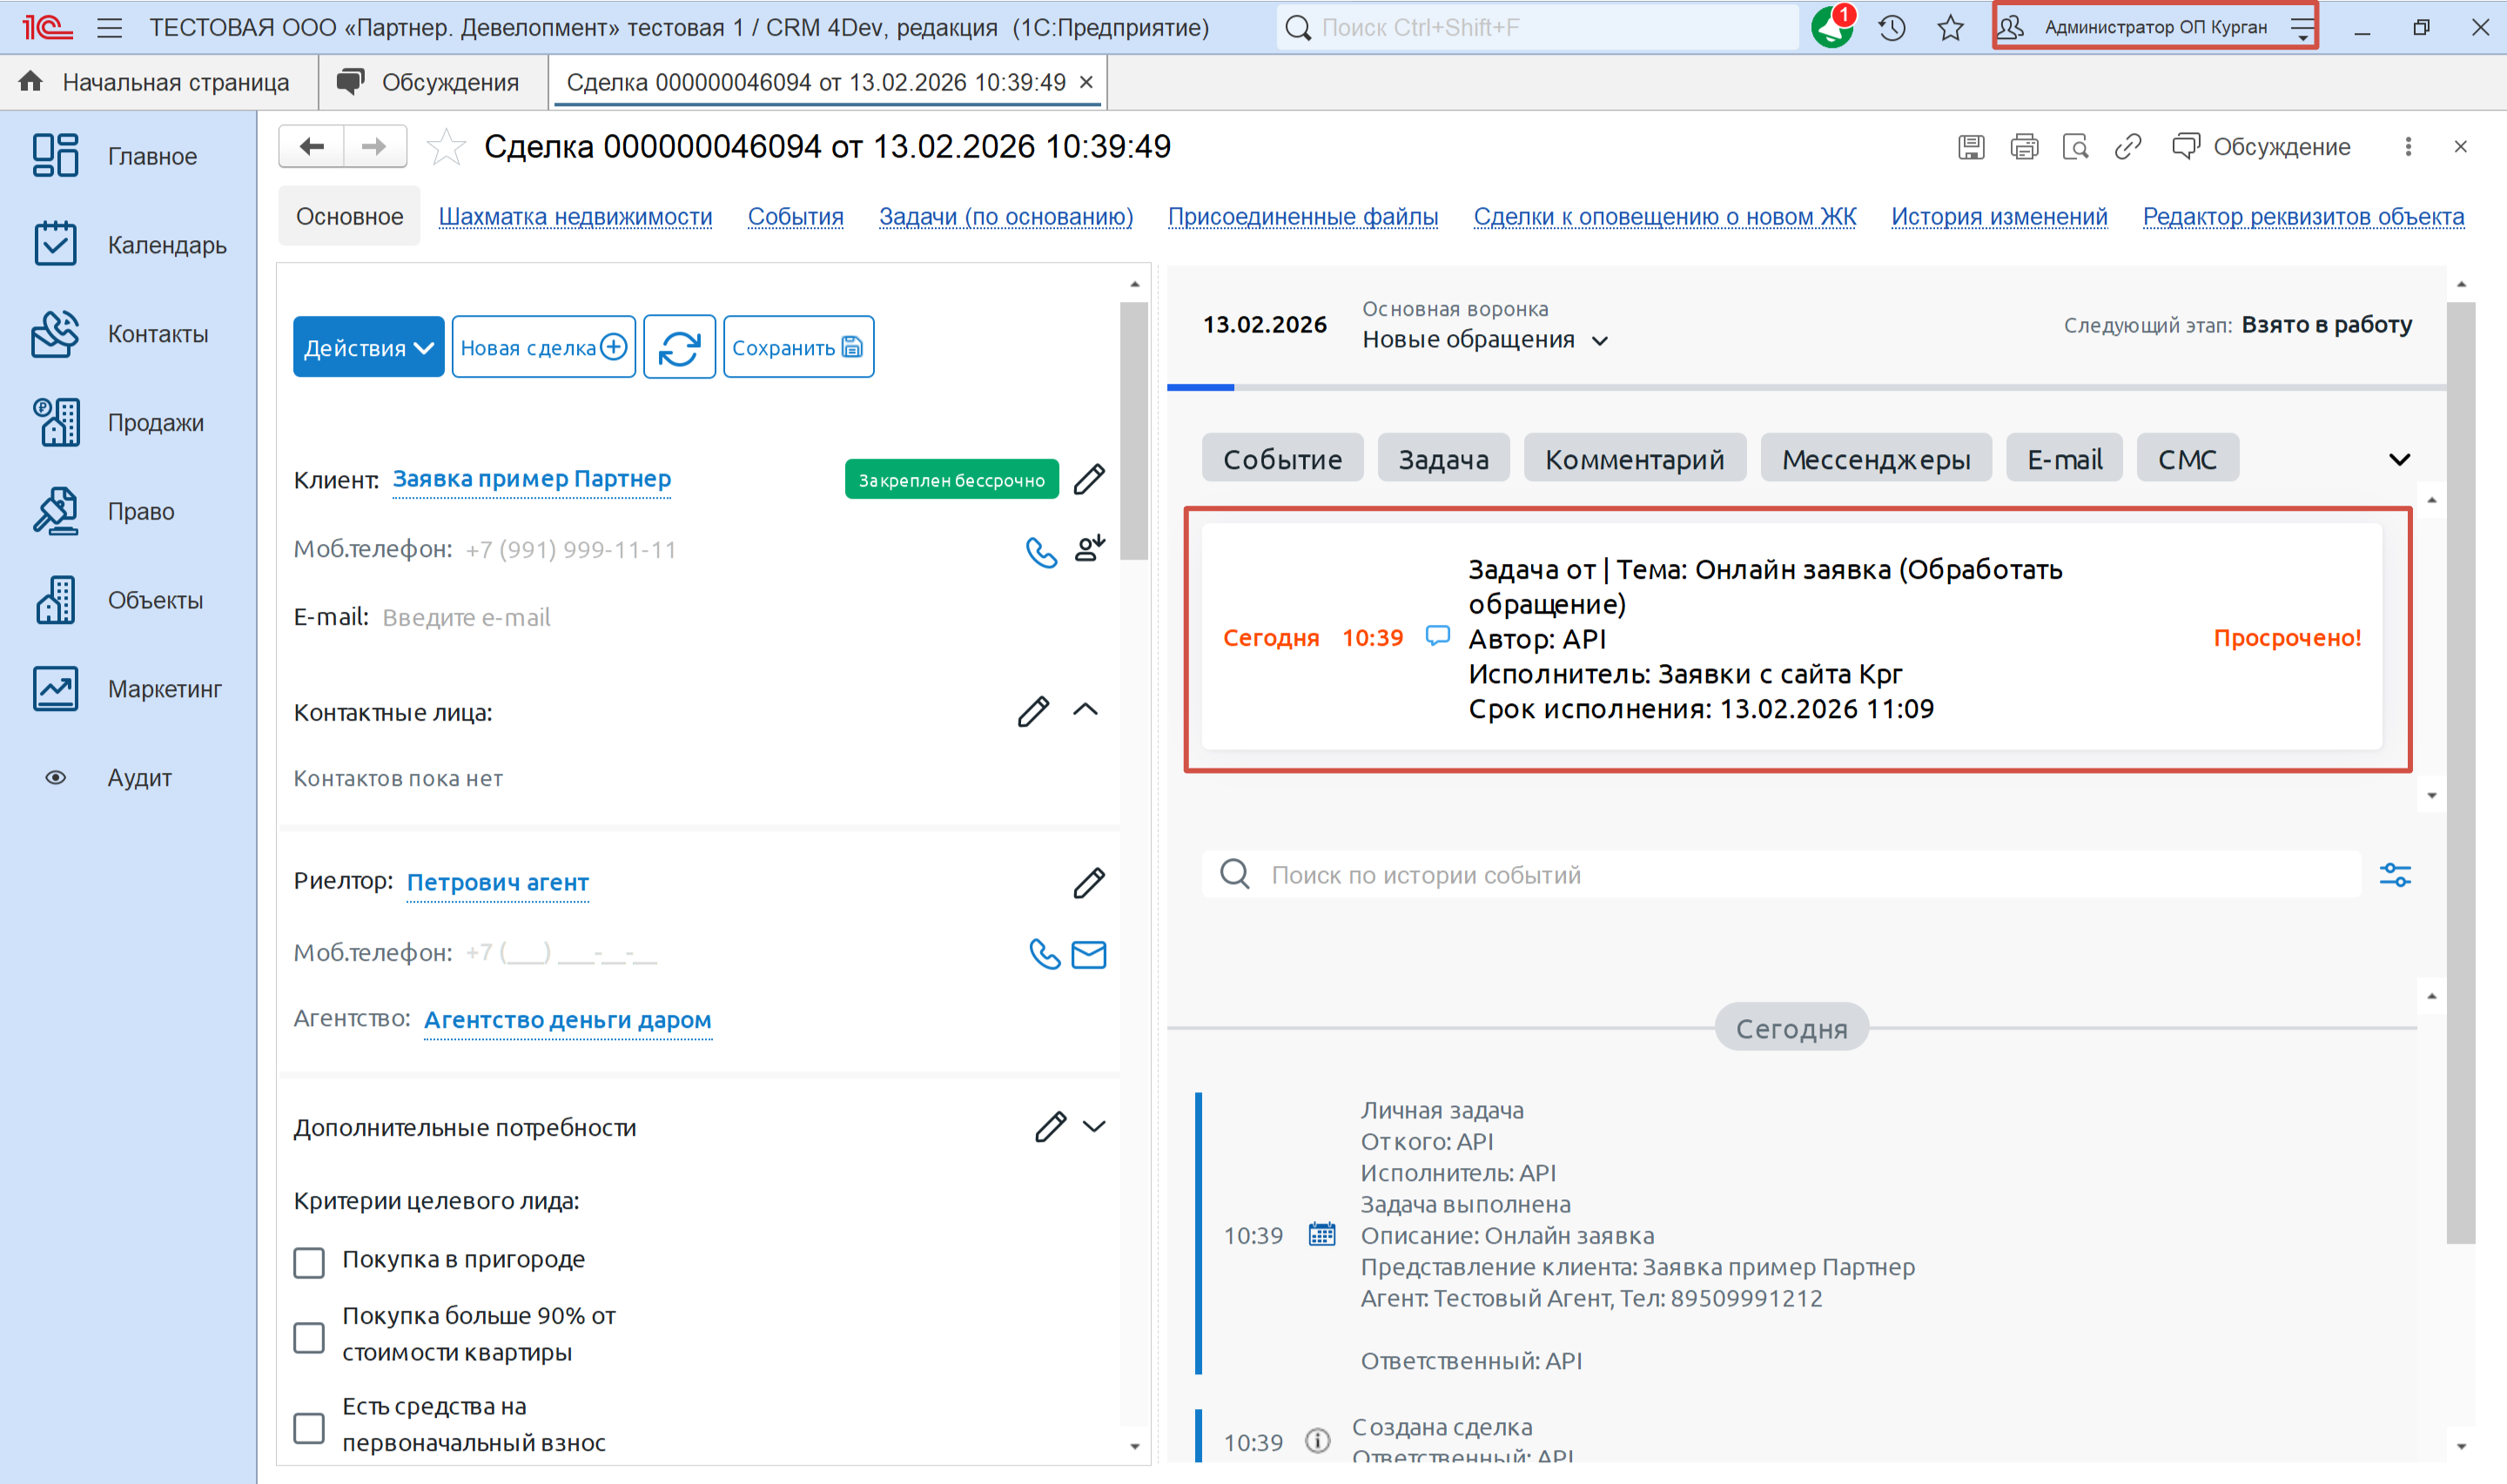Click the phone call icon beside client's mobile
This screenshot has height=1484, width=2507.
pos(1041,551)
